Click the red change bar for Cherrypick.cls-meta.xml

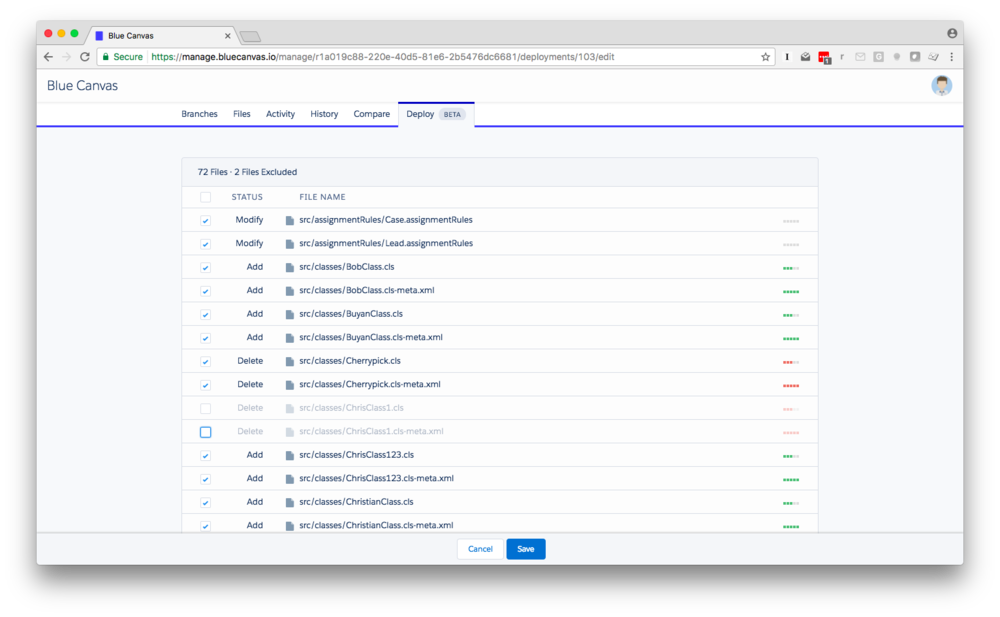click(791, 386)
